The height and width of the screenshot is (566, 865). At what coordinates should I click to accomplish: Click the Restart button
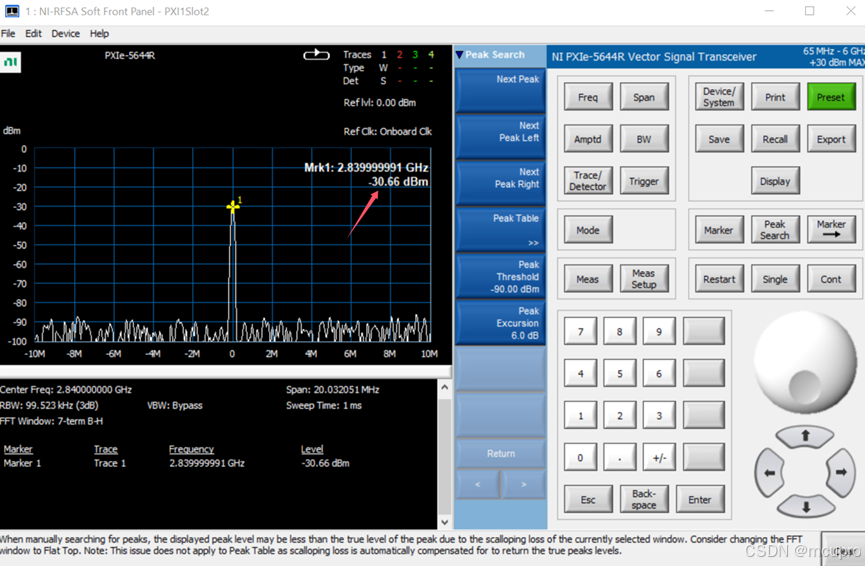[x=719, y=279]
